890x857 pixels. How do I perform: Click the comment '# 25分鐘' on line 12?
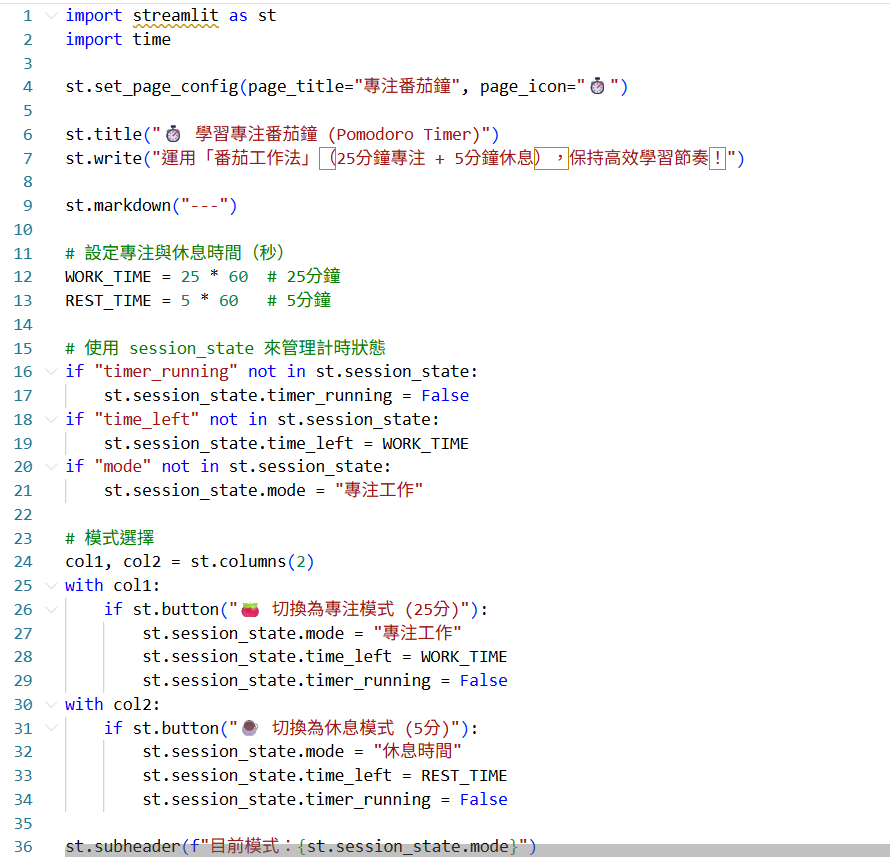(x=304, y=277)
